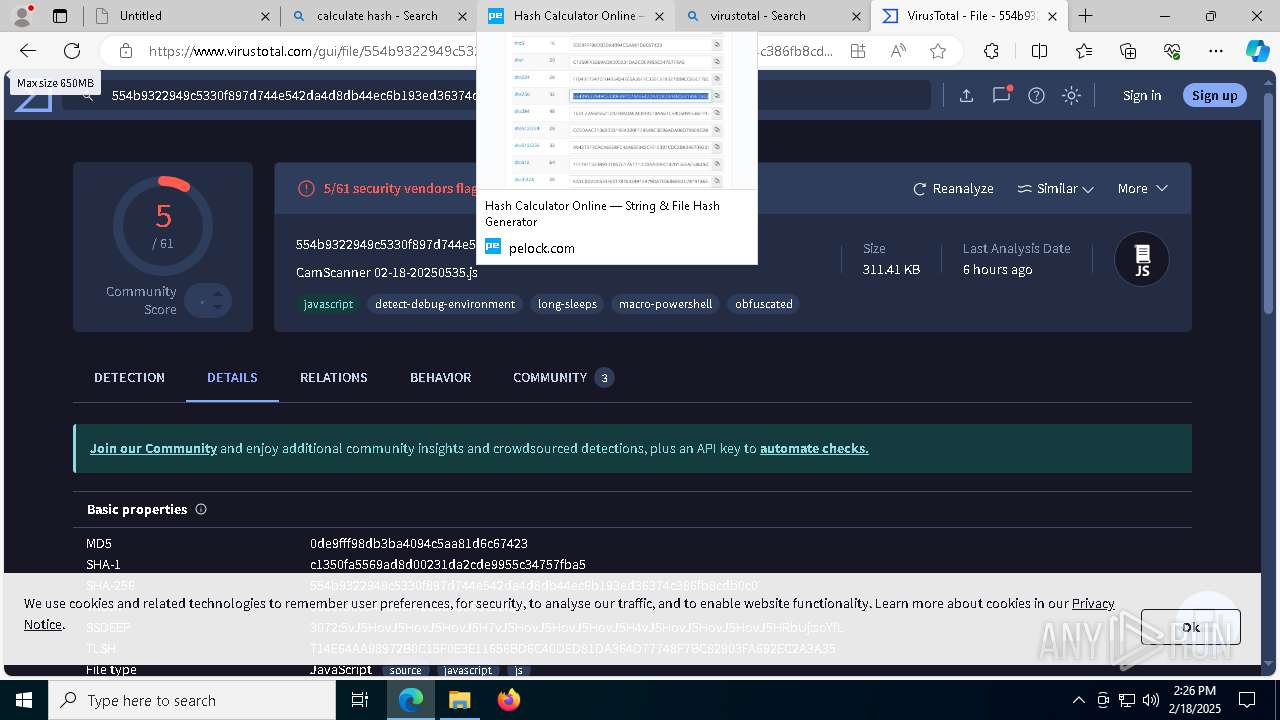Open the Edge profile icon
Viewport: 1280px width, 720px height.
click(22, 16)
